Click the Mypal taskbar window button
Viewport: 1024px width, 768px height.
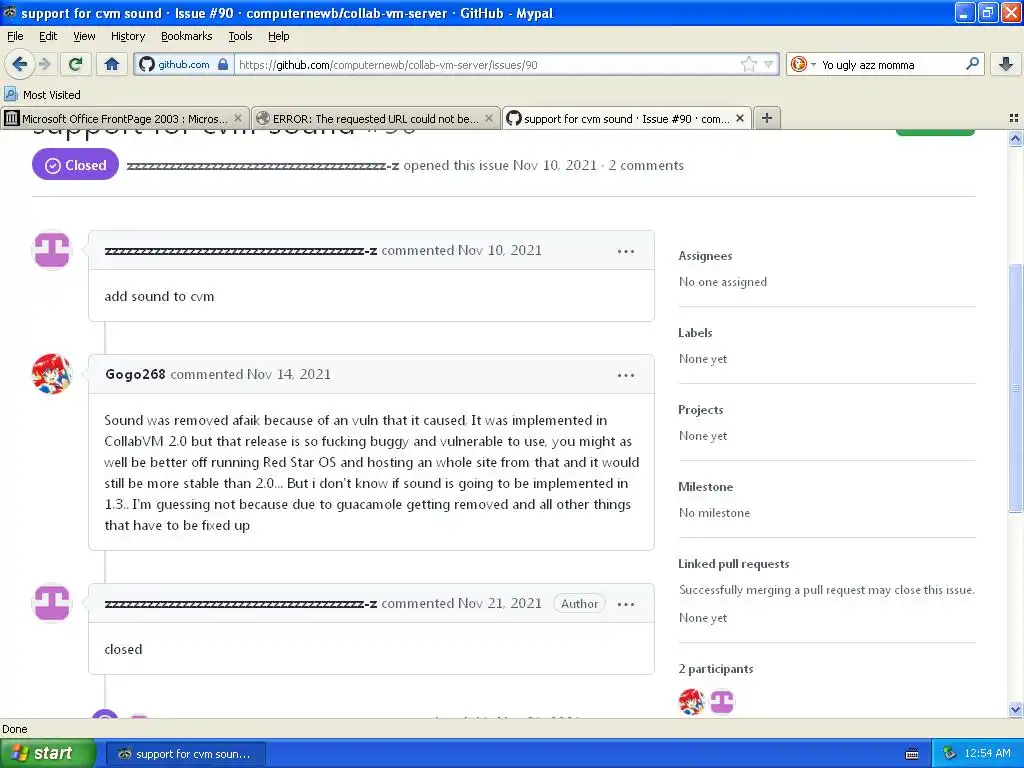[x=185, y=754]
